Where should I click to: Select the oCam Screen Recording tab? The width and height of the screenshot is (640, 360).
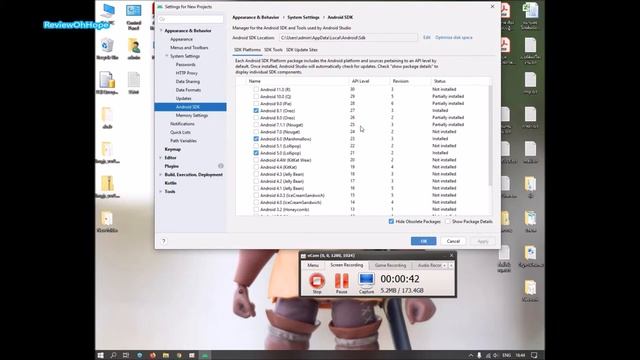pyautogui.click(x=347, y=265)
